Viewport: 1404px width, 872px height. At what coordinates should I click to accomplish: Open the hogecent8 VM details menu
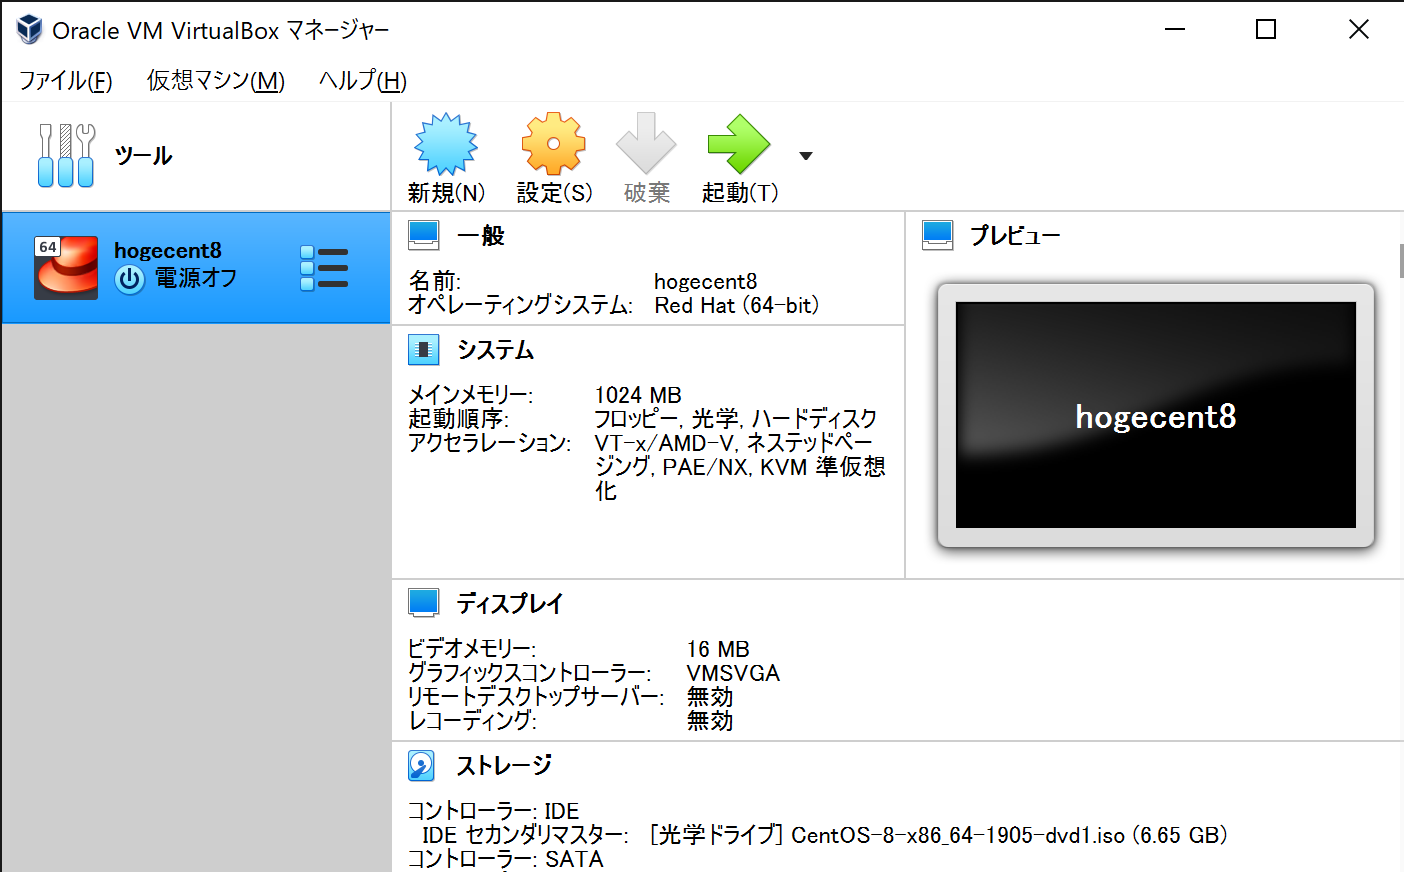click(323, 267)
